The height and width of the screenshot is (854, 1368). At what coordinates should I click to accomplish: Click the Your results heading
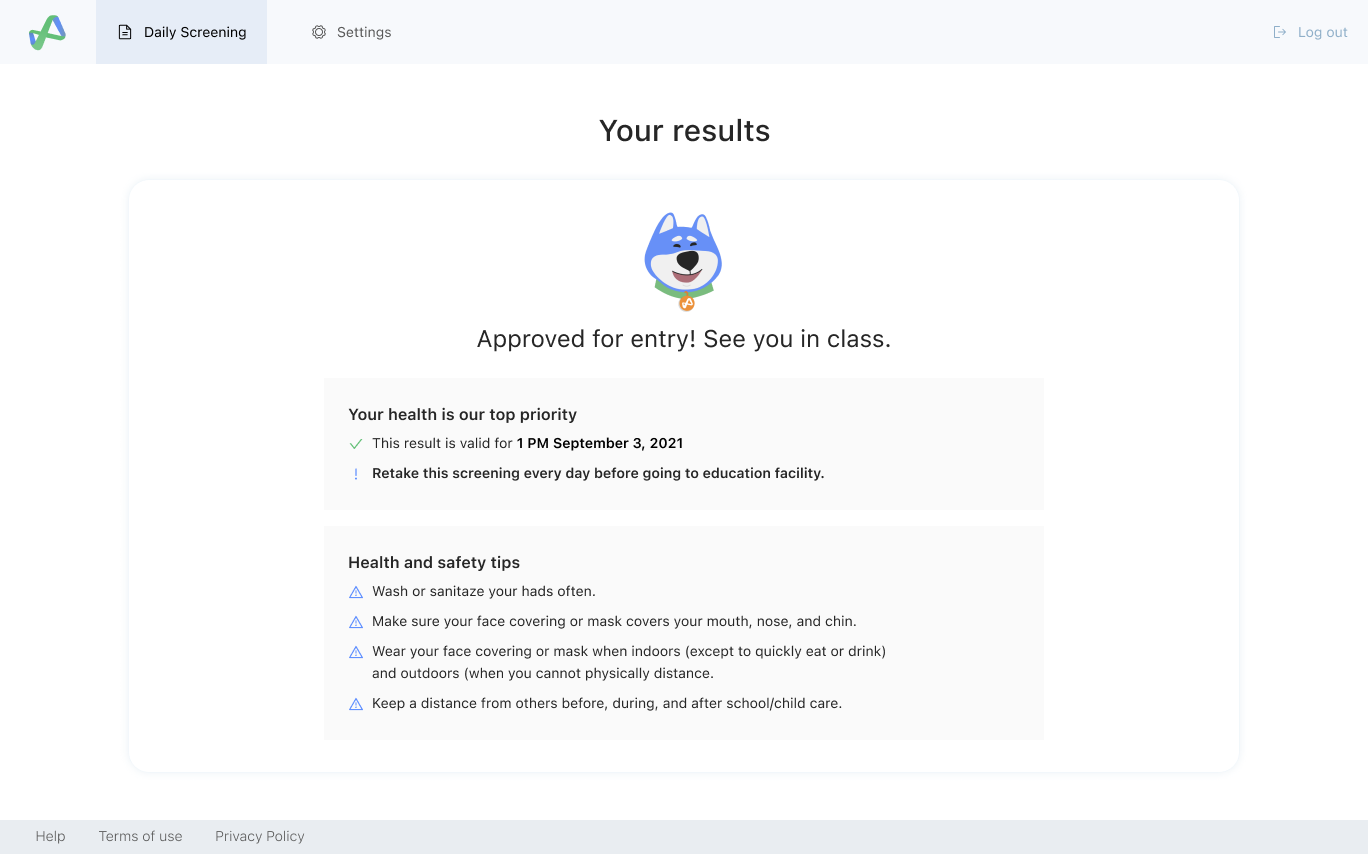click(x=684, y=131)
